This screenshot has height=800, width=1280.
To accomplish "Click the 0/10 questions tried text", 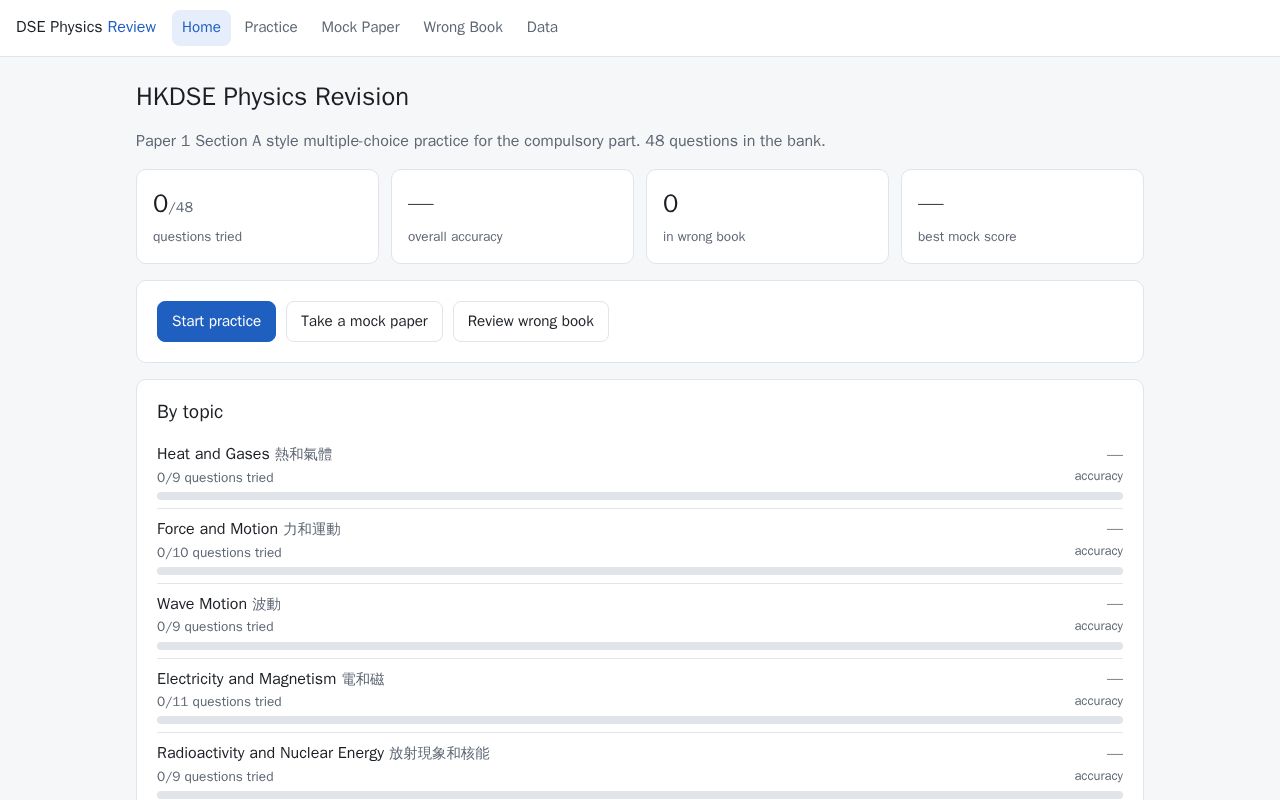I will coord(219,553).
